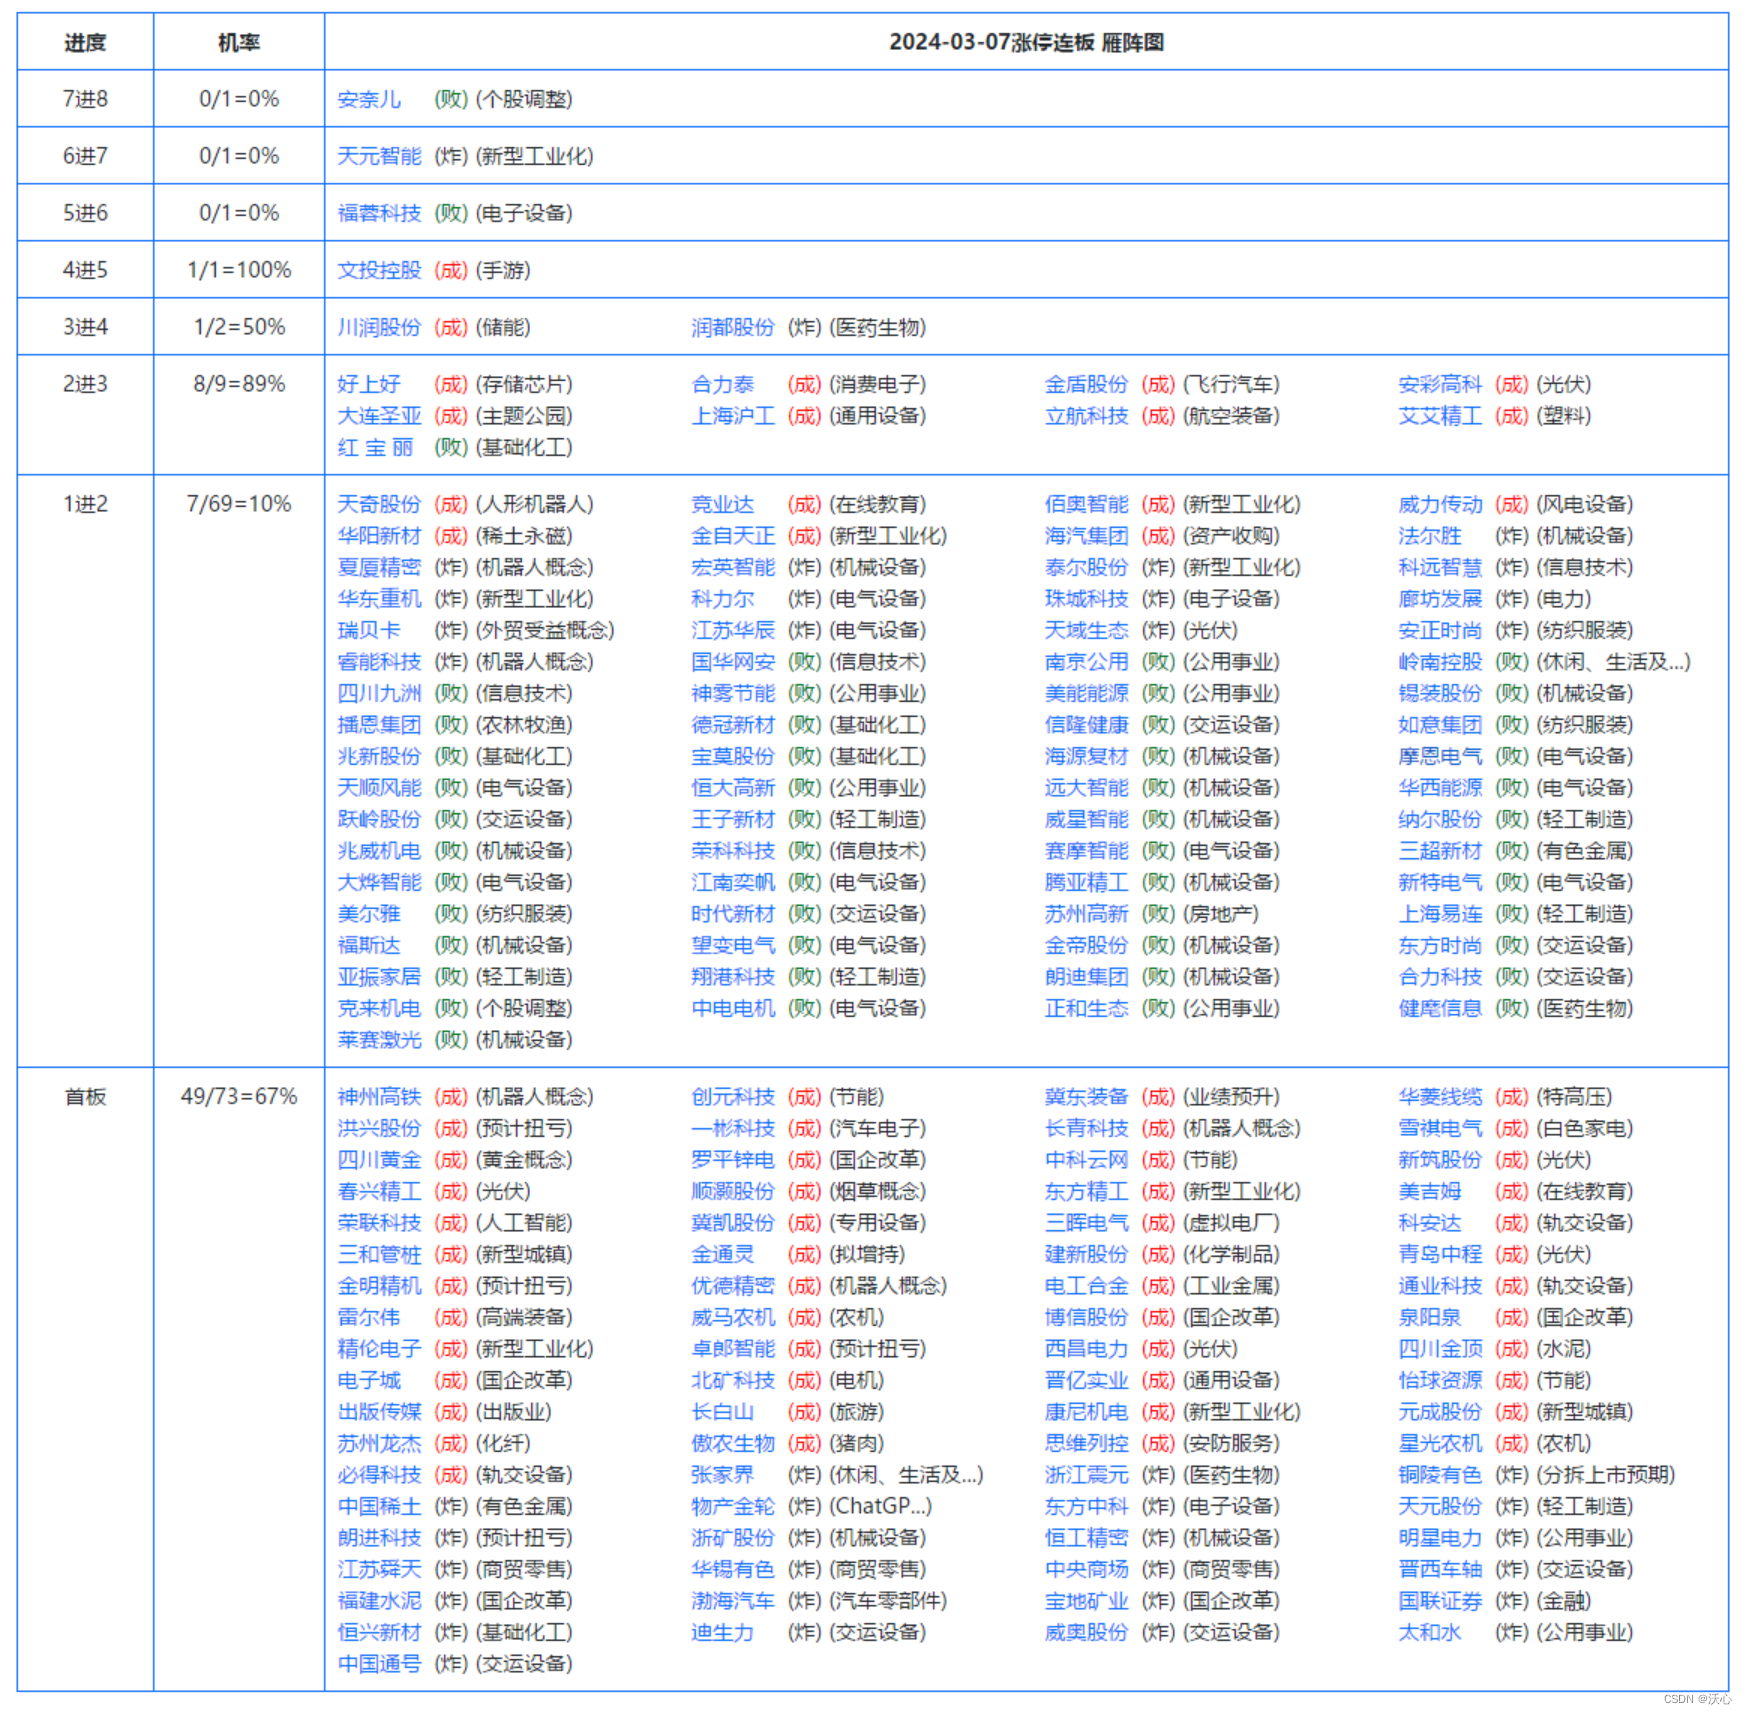
Task: Click the 长白山 tourism stock link
Action: [x=723, y=1412]
